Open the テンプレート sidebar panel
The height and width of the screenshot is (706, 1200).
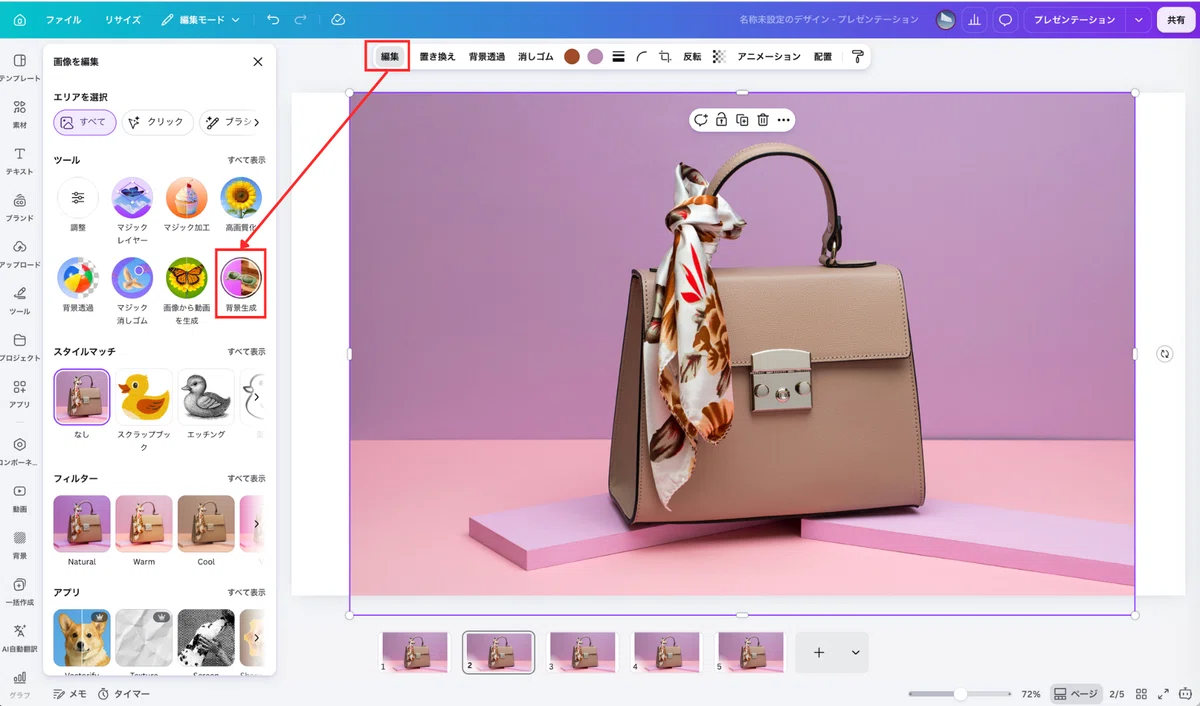(x=19, y=67)
